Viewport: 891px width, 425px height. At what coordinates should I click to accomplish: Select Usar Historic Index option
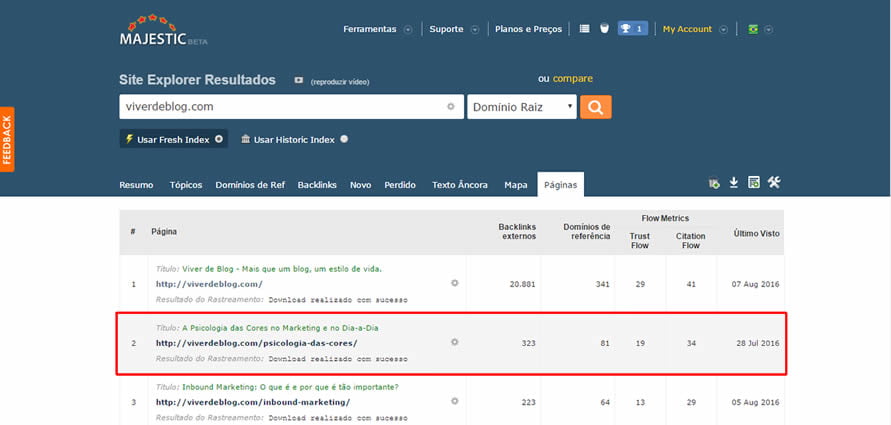294,139
